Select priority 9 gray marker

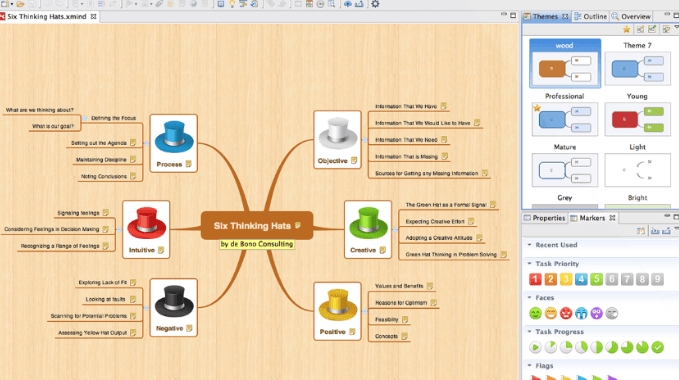657,279
